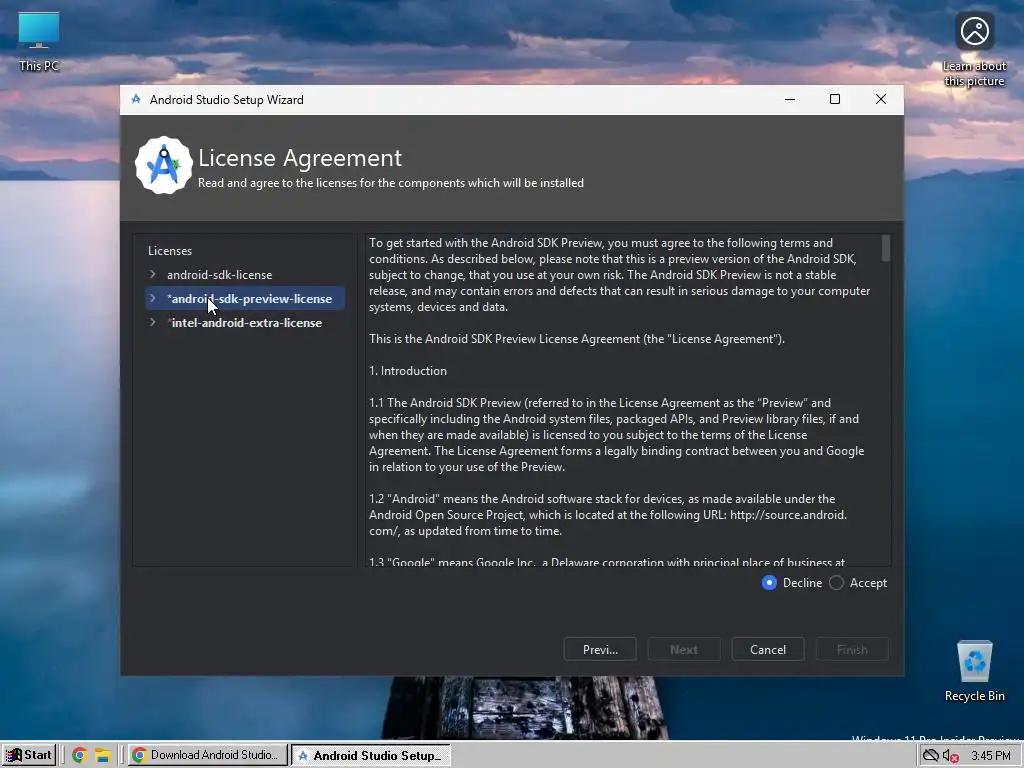Viewport: 1024px width, 768px height.
Task: Click the Android Studio title bar icon
Action: (x=136, y=99)
